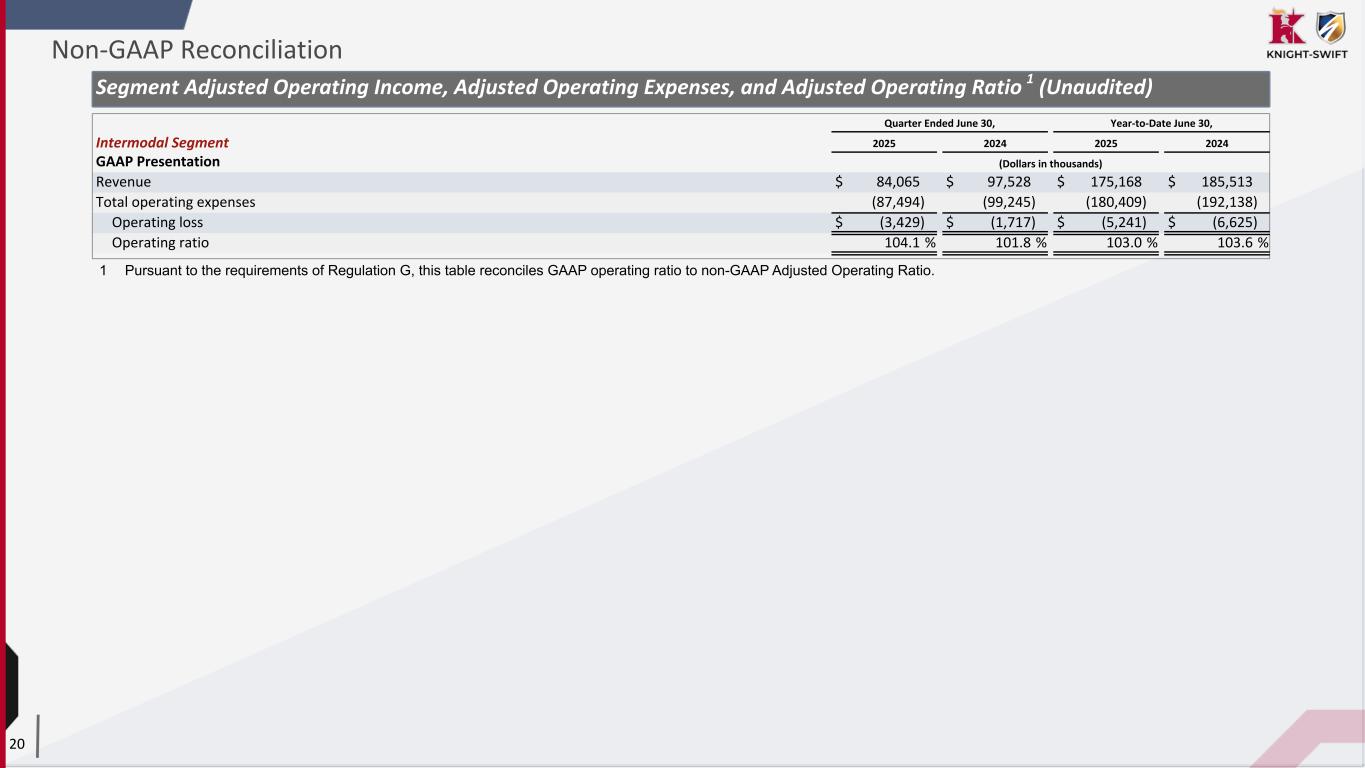Select the quarterly 2025 revenue value 84,065
This screenshot has width=1365, height=768.
point(890,182)
